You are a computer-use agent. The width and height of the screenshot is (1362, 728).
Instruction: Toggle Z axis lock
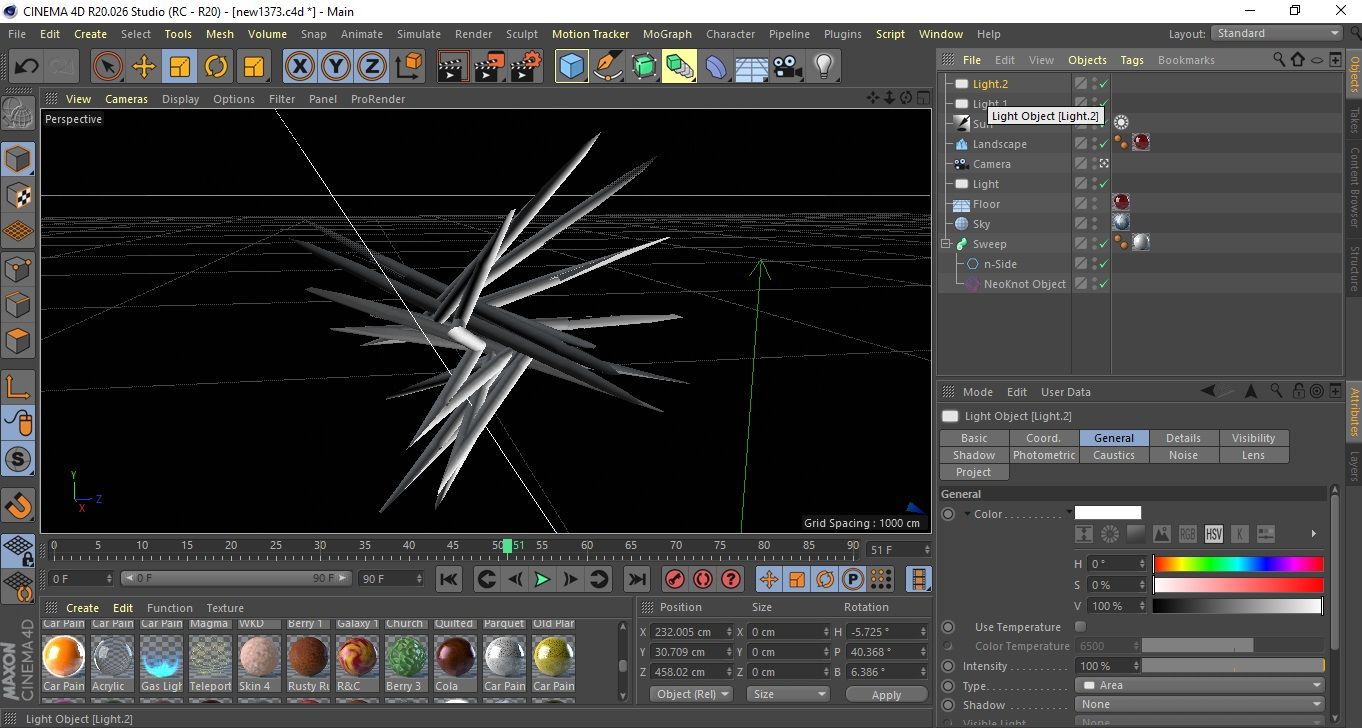click(x=372, y=67)
